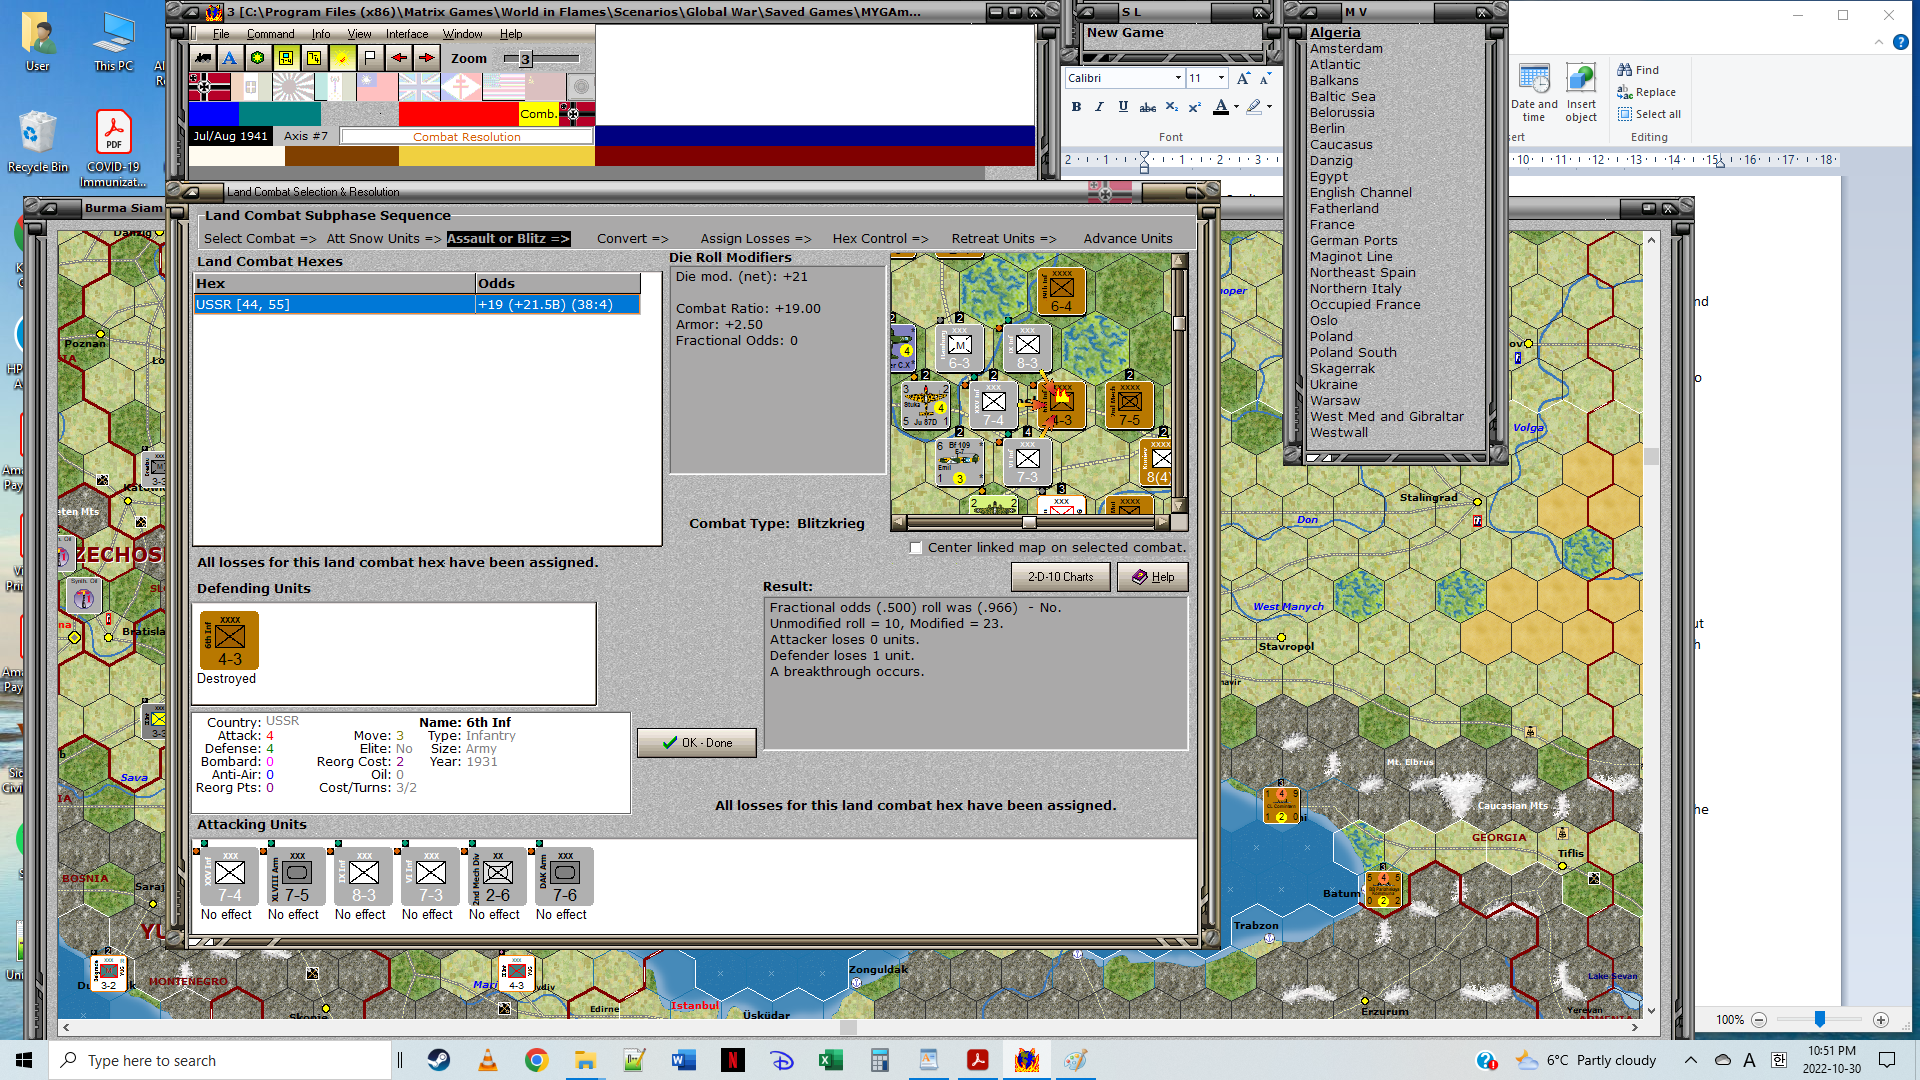Open the font size 11 dropdown
Viewport: 1920px width, 1080px height.
[1221, 78]
